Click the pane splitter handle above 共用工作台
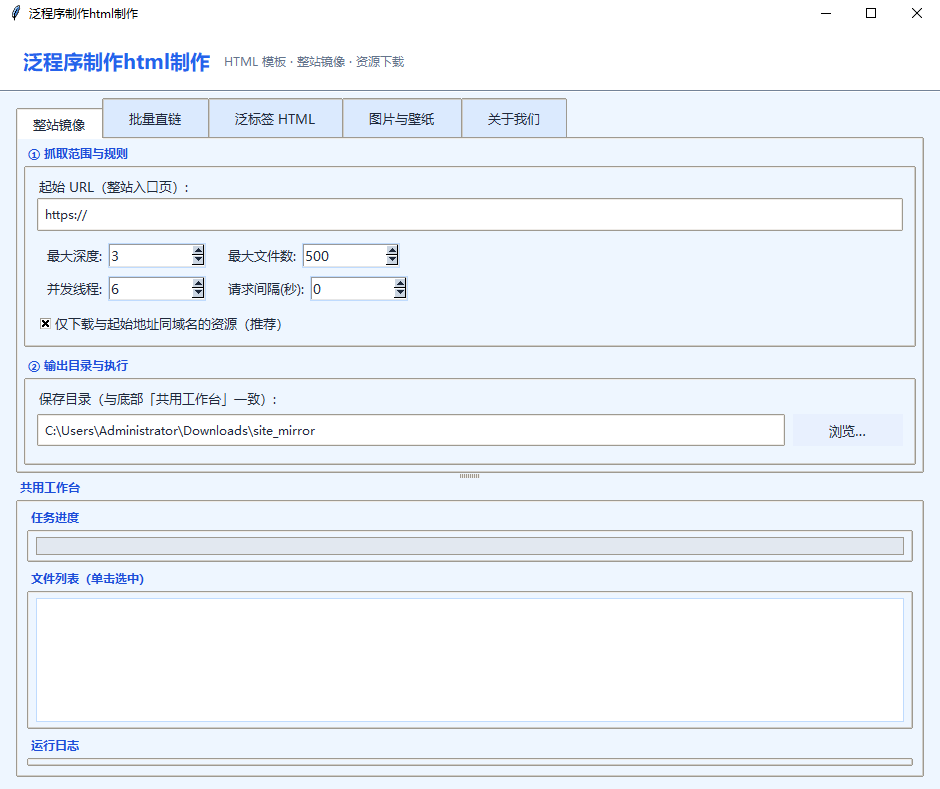 tap(470, 476)
